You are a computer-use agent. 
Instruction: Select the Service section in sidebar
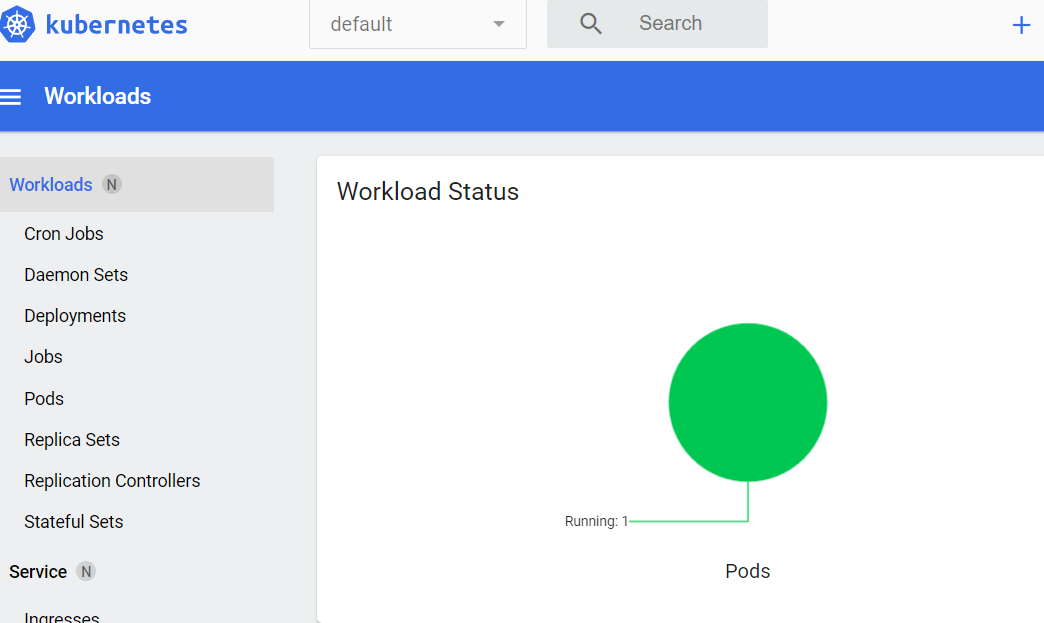click(x=38, y=572)
